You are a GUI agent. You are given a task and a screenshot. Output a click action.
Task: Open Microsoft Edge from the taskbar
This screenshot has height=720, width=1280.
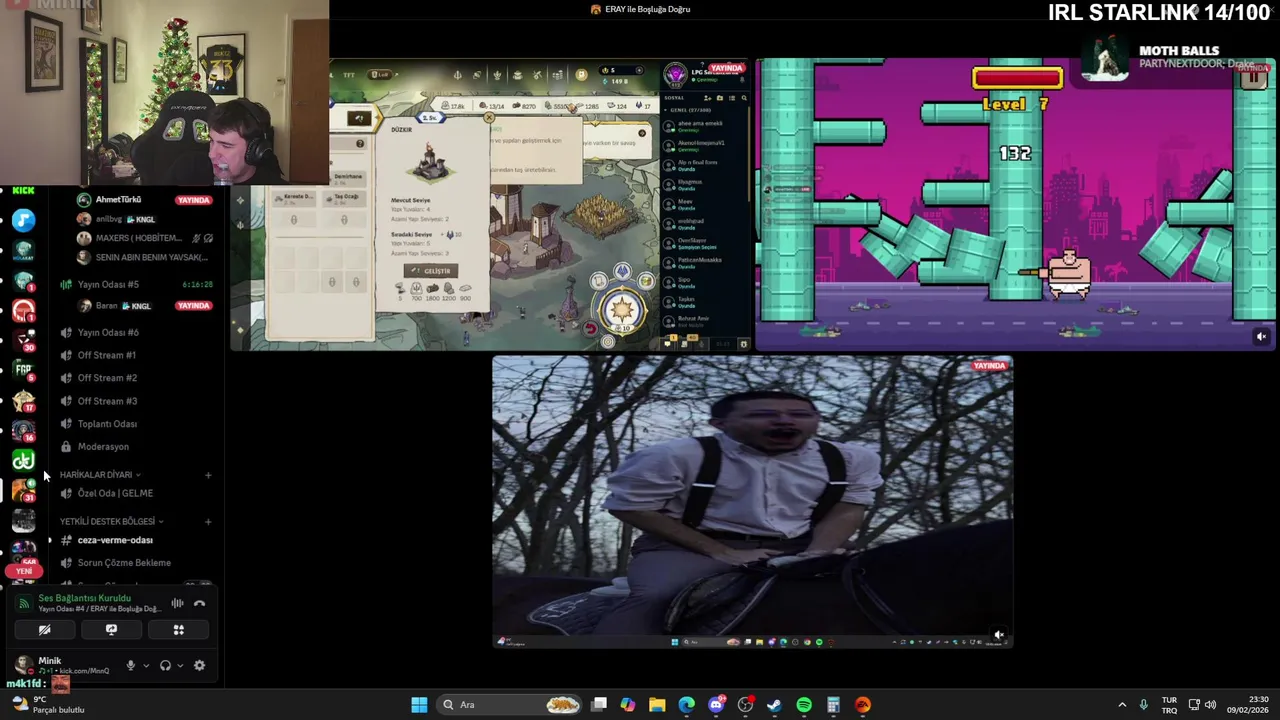[x=686, y=705]
